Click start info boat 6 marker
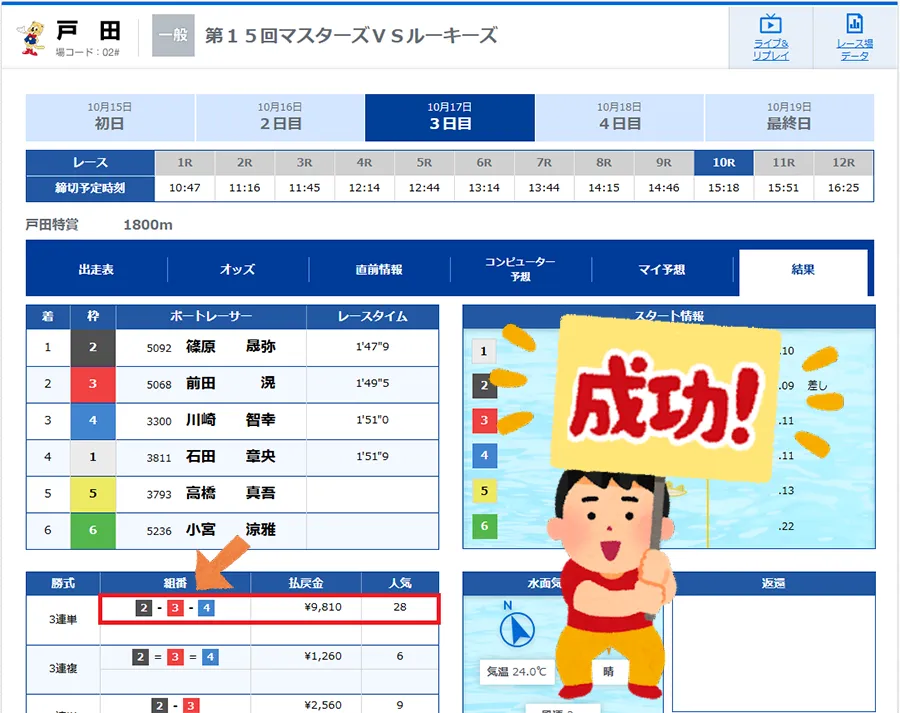Screen dimensions: 900x713 pos(484,526)
